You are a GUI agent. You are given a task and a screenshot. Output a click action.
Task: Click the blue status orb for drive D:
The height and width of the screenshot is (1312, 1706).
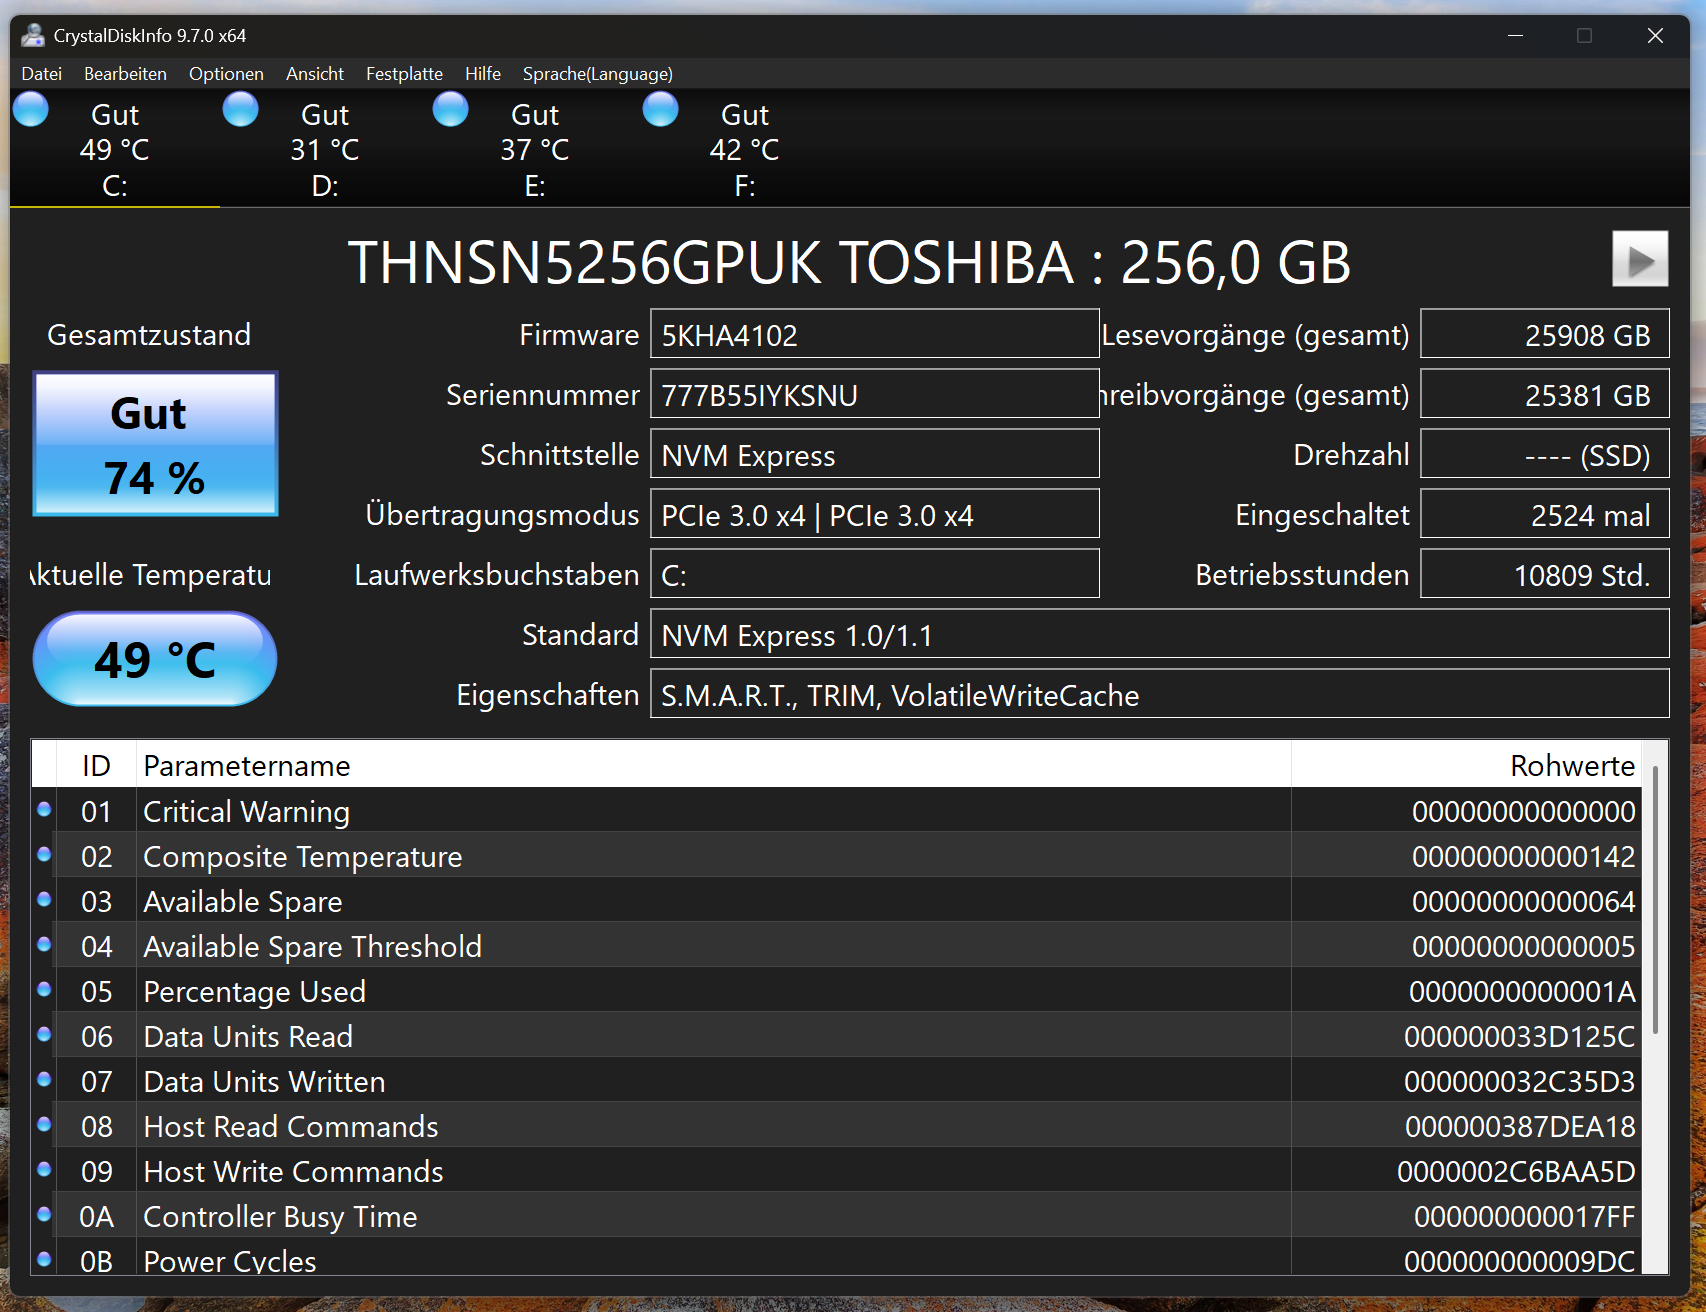(241, 109)
